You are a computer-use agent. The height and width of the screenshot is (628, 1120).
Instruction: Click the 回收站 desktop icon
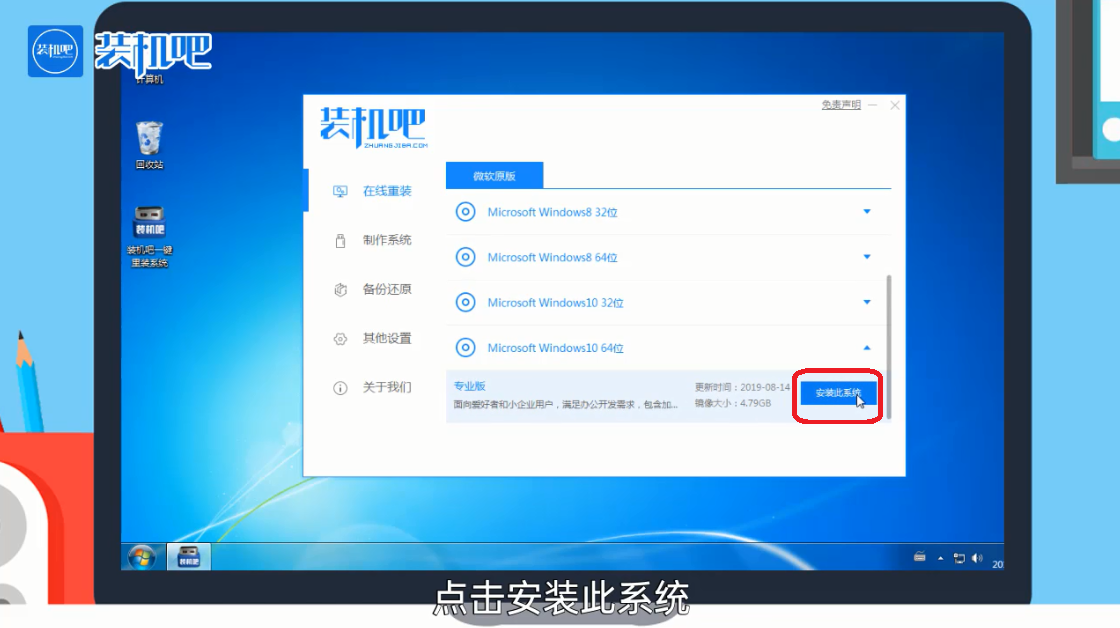(149, 145)
